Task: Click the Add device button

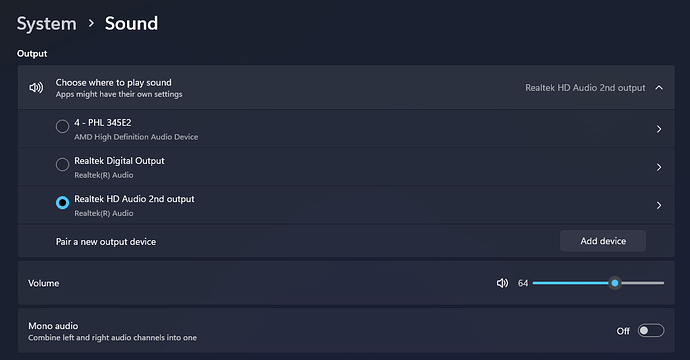Action: point(603,241)
